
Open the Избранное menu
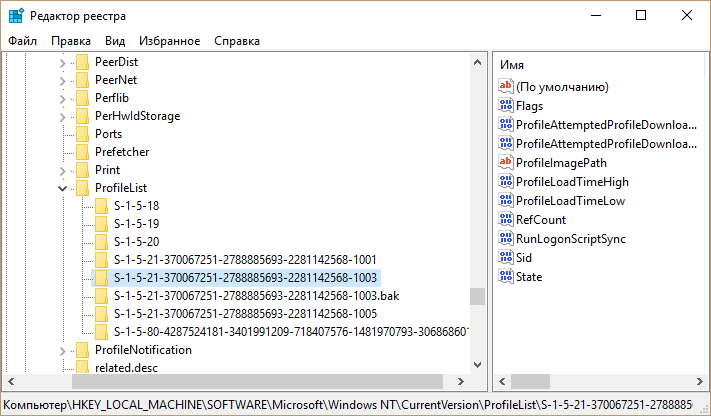pyautogui.click(x=170, y=41)
